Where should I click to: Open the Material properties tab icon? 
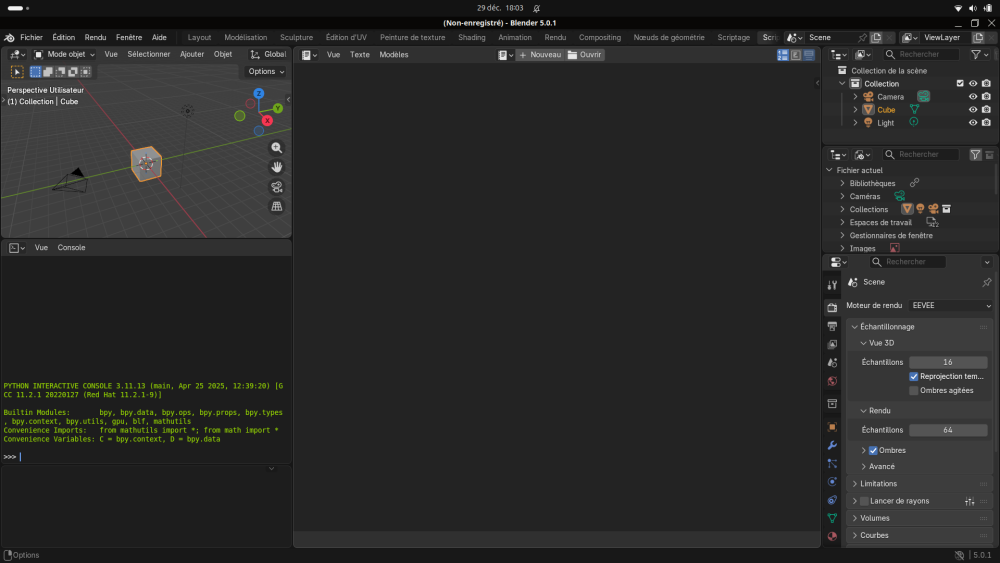coord(832,536)
